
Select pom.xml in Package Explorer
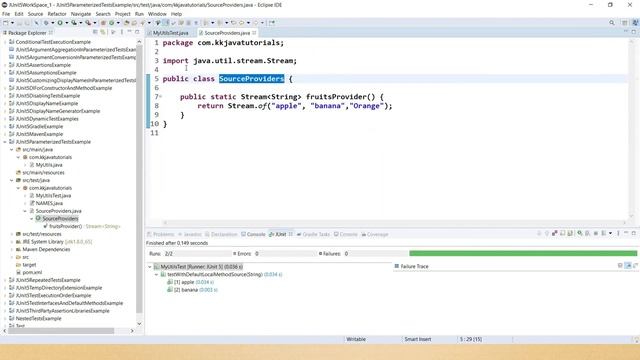pos(32,272)
